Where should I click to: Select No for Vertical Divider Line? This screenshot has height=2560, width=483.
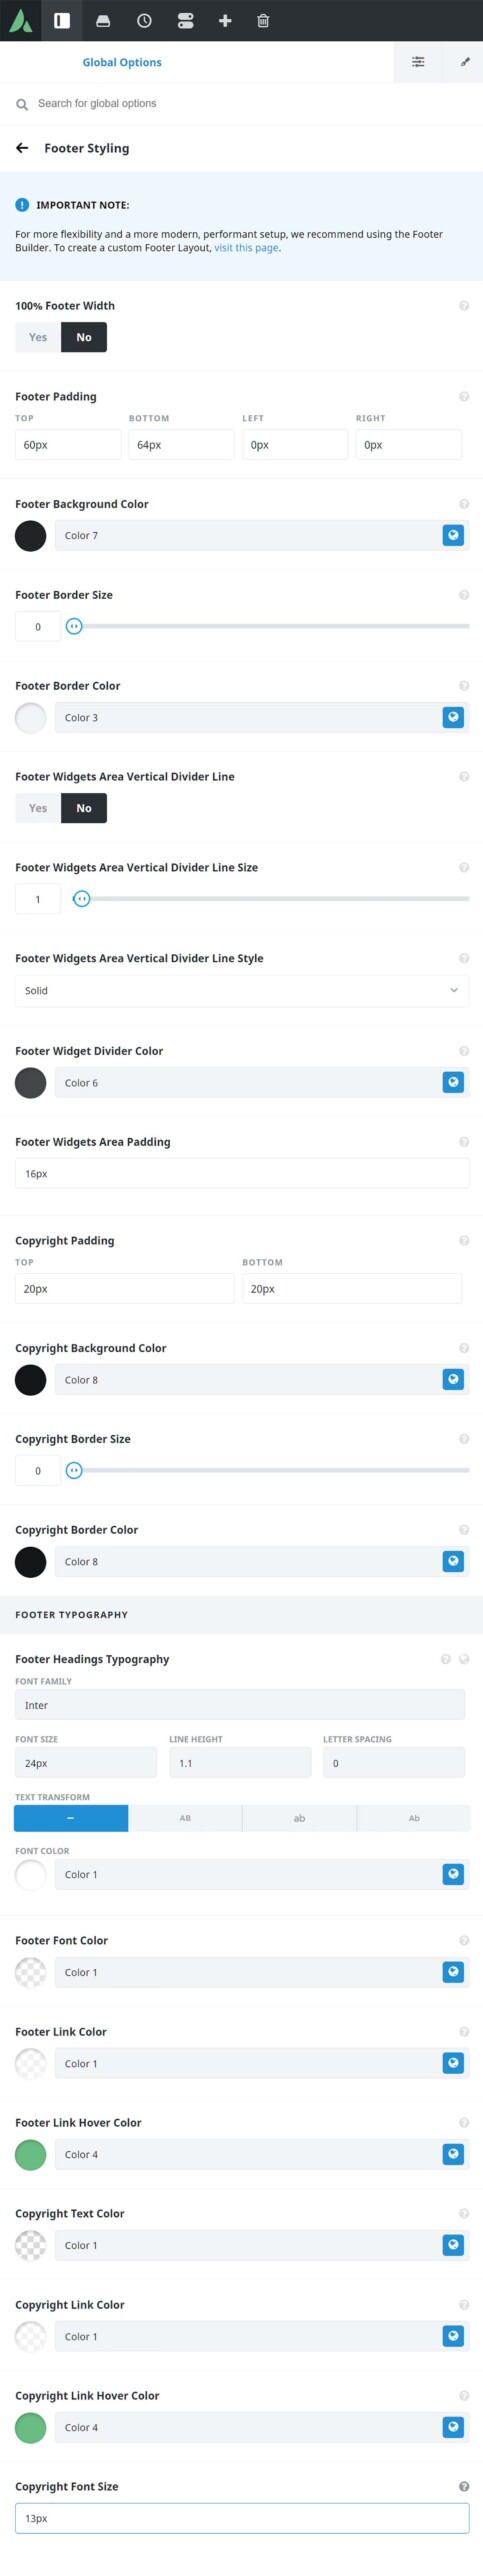(84, 808)
